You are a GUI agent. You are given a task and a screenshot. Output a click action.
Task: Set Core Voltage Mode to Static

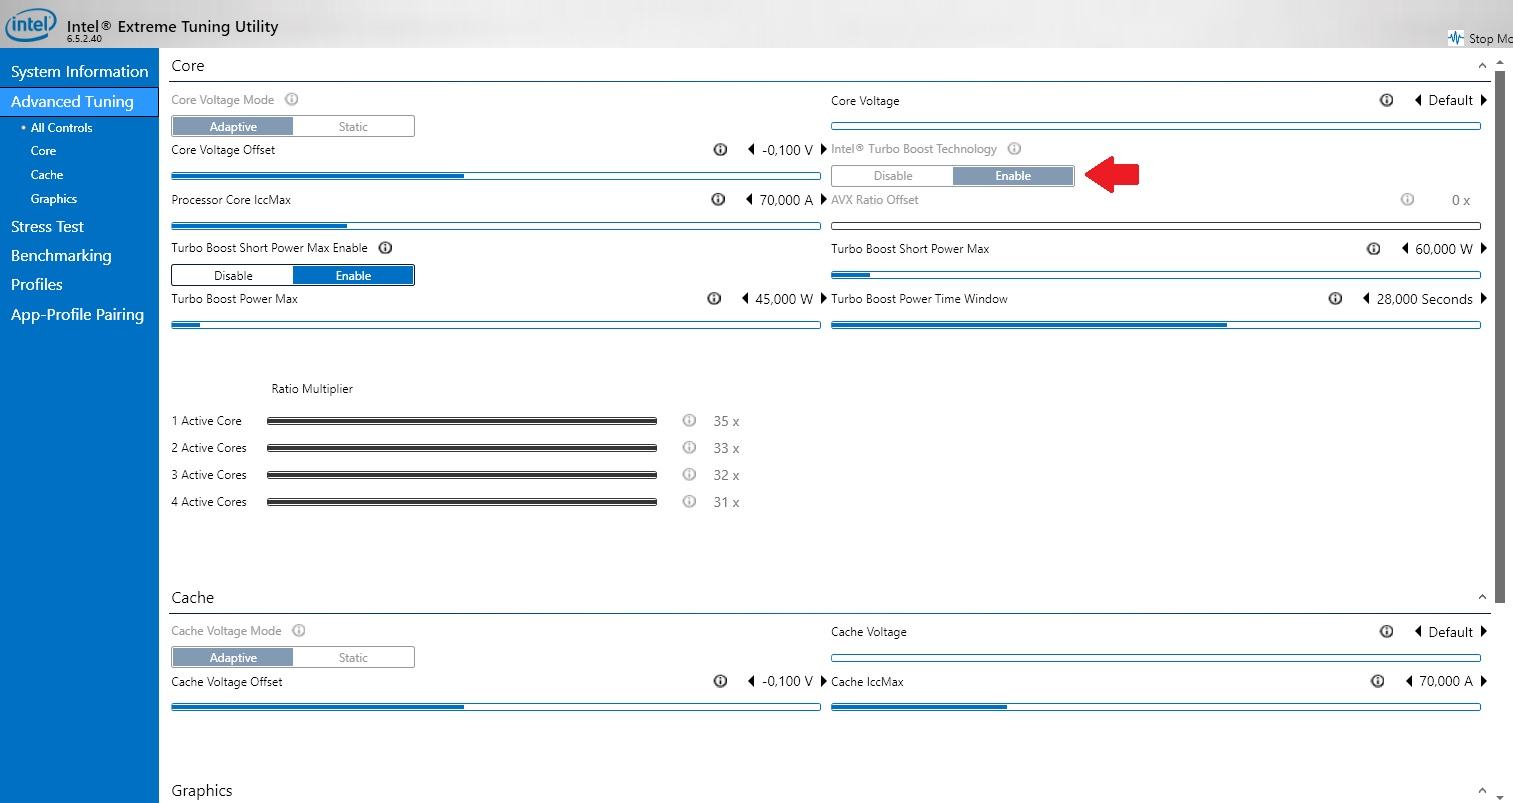point(353,126)
